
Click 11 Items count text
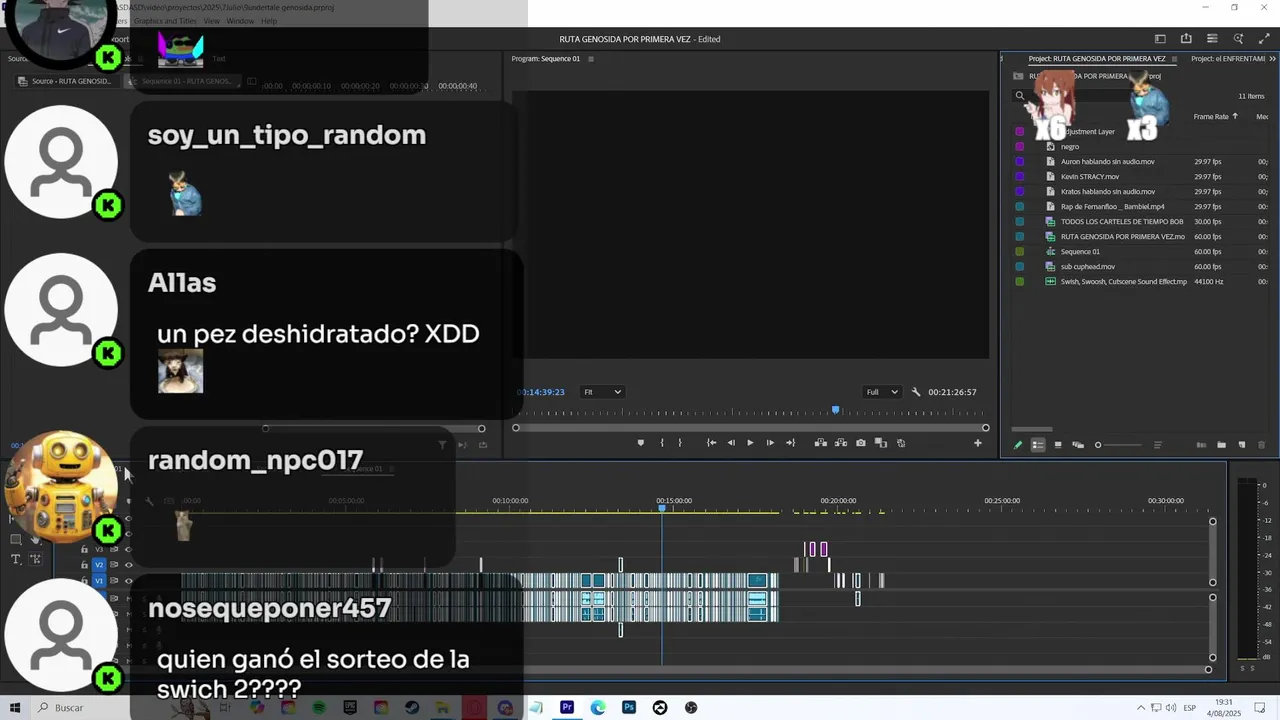coord(1251,97)
